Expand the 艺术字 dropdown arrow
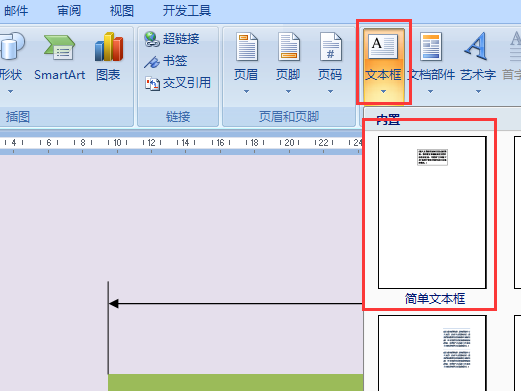 coord(478,91)
